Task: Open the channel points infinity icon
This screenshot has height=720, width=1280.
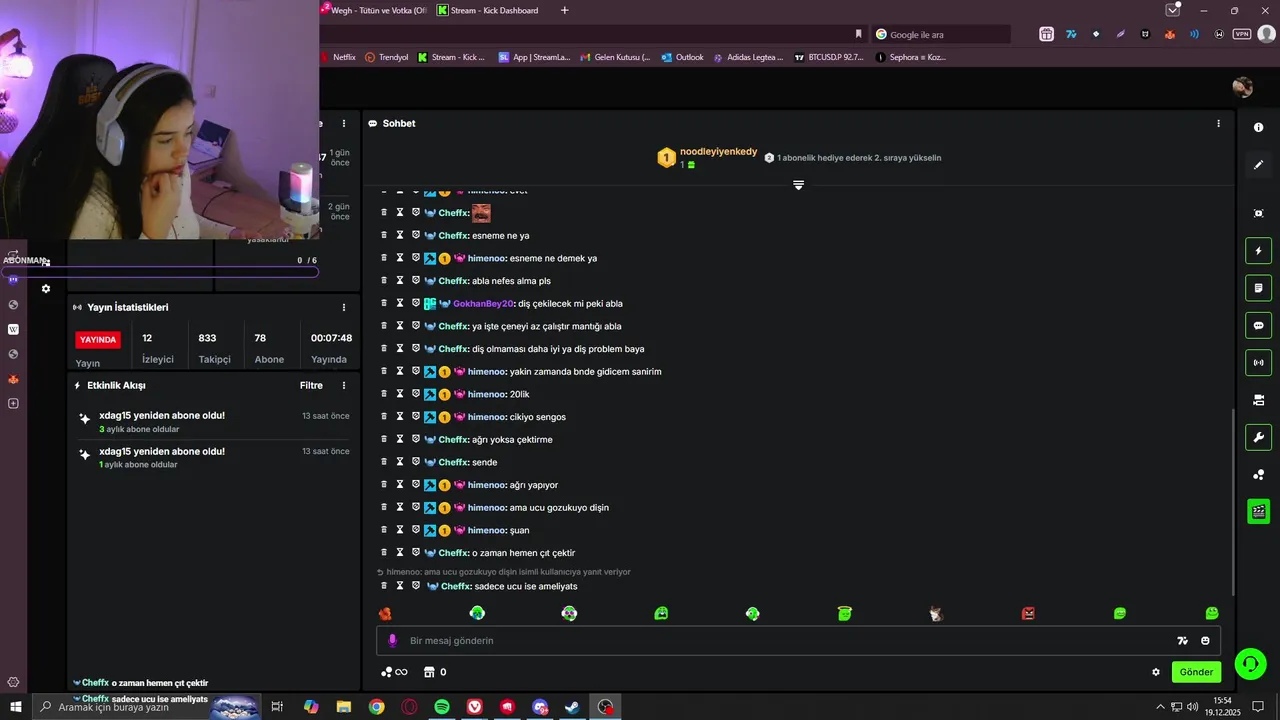Action: (x=394, y=672)
